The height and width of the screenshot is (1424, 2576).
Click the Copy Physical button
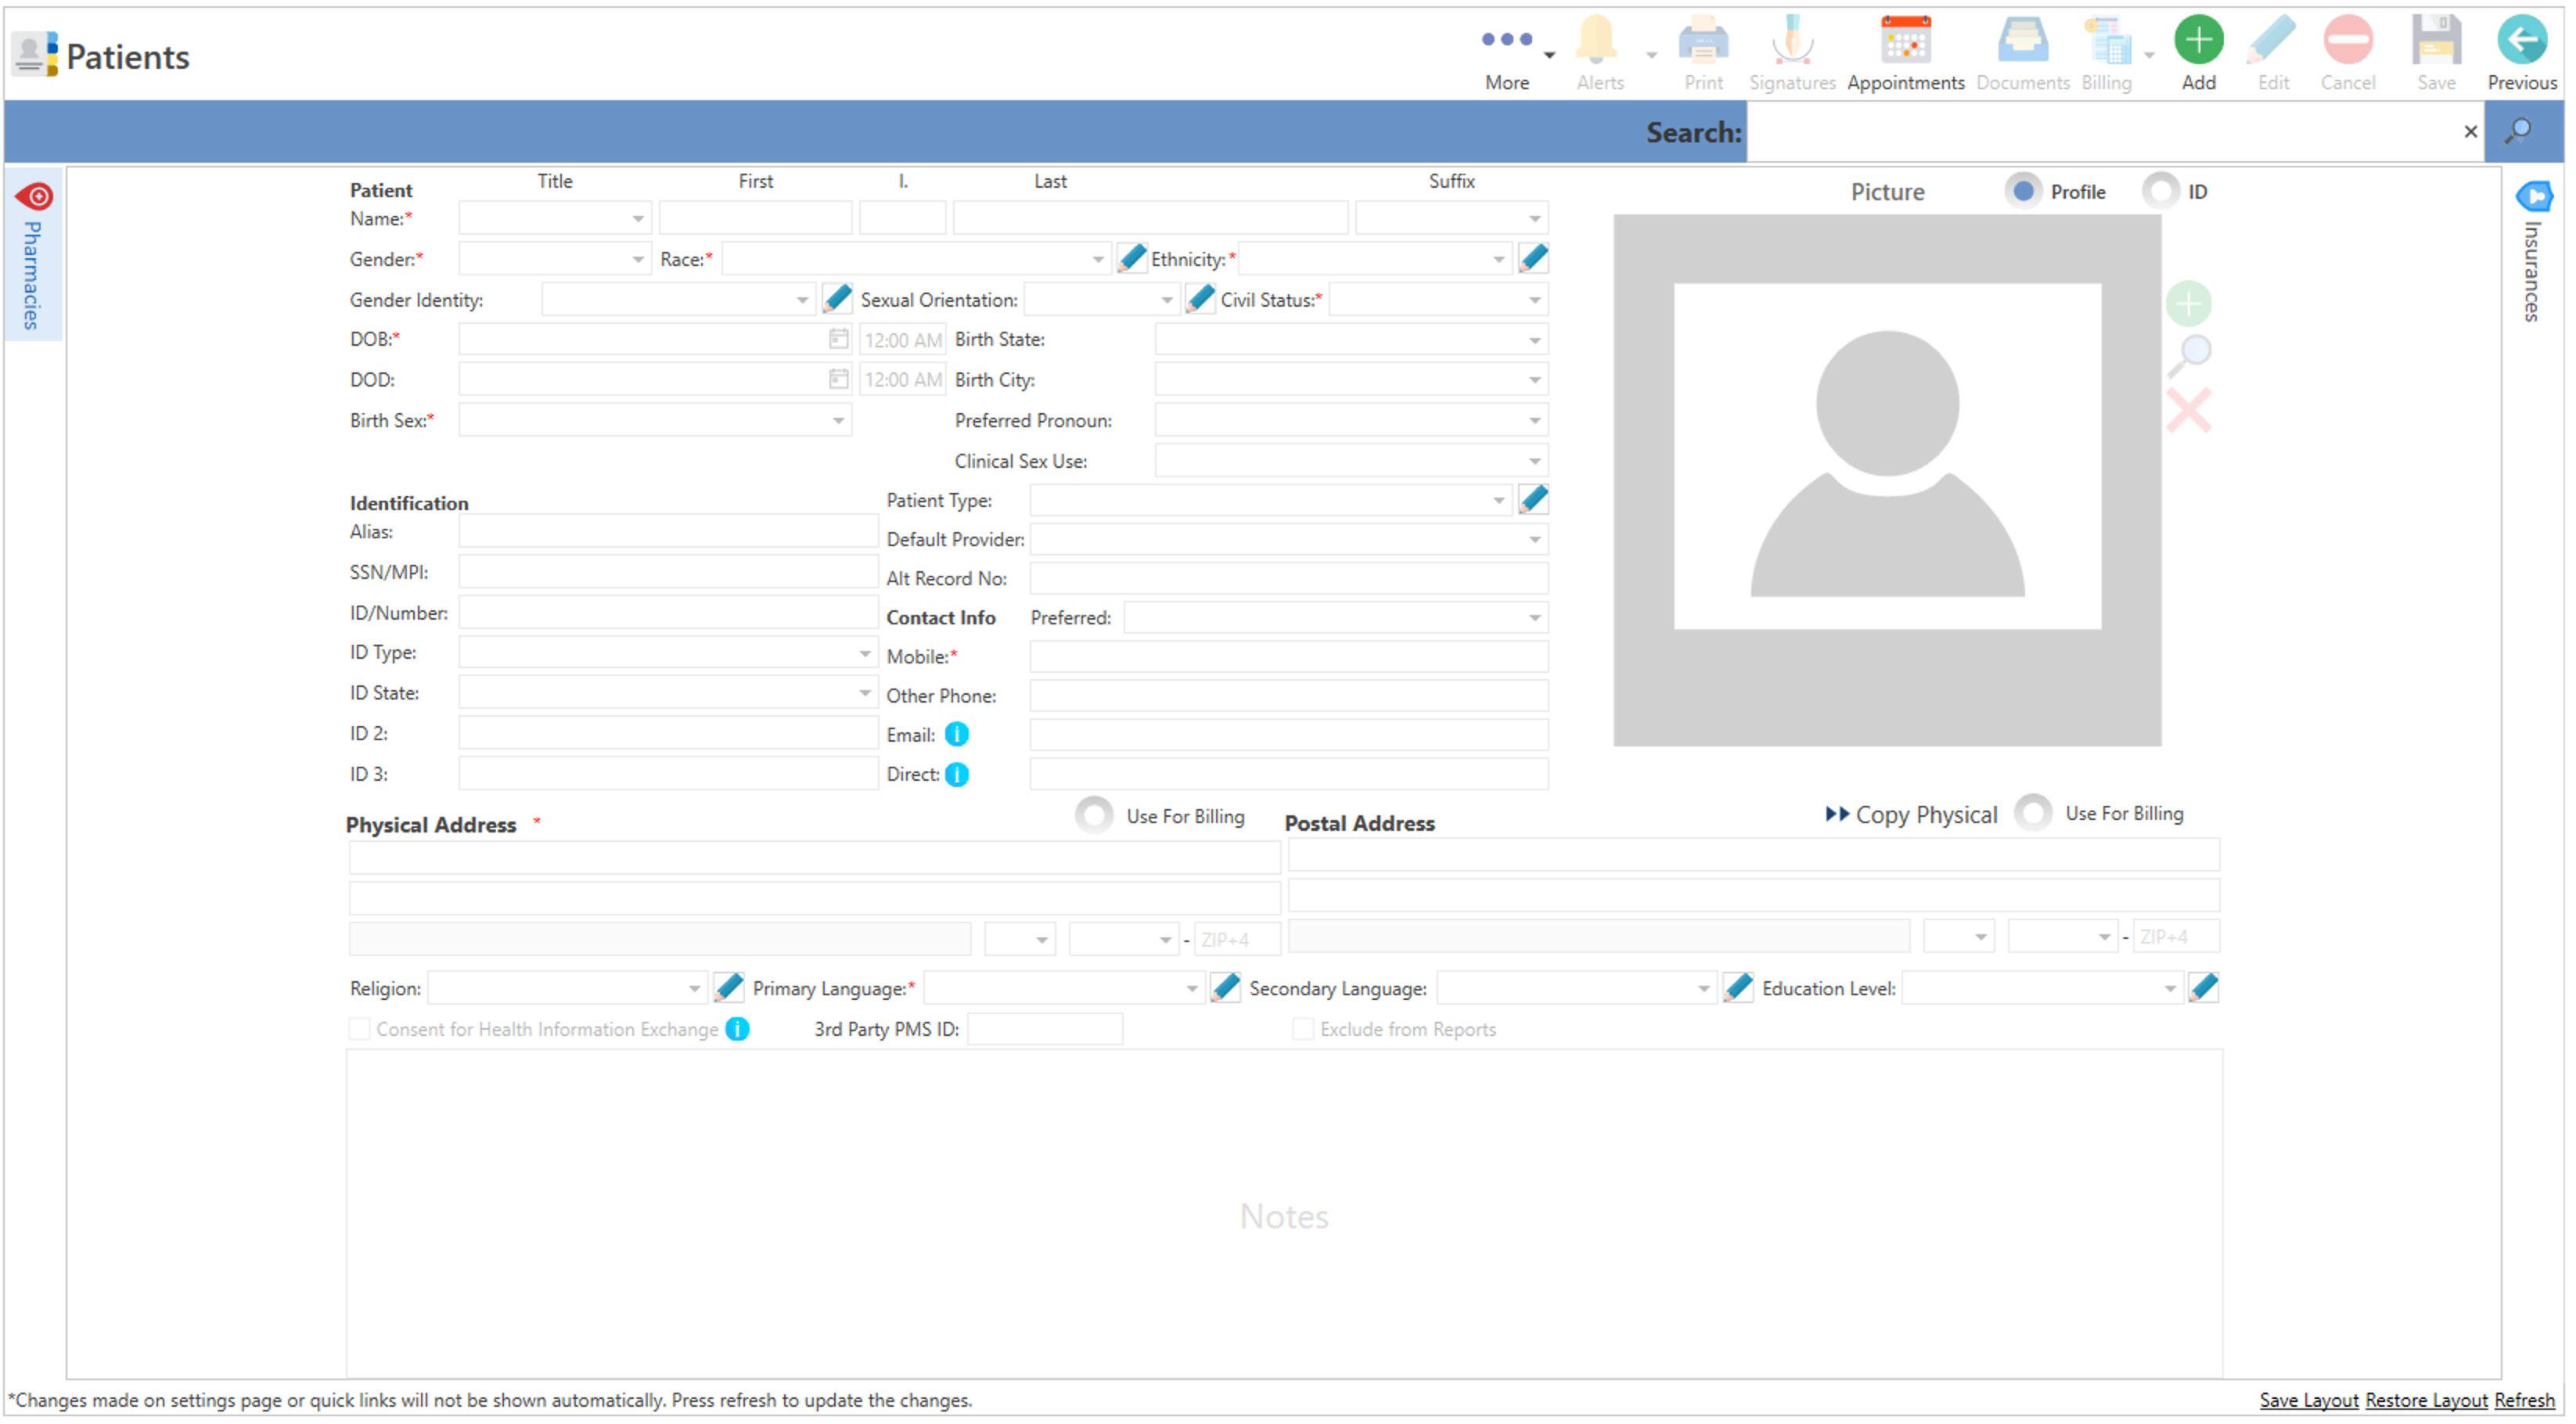1911,815
